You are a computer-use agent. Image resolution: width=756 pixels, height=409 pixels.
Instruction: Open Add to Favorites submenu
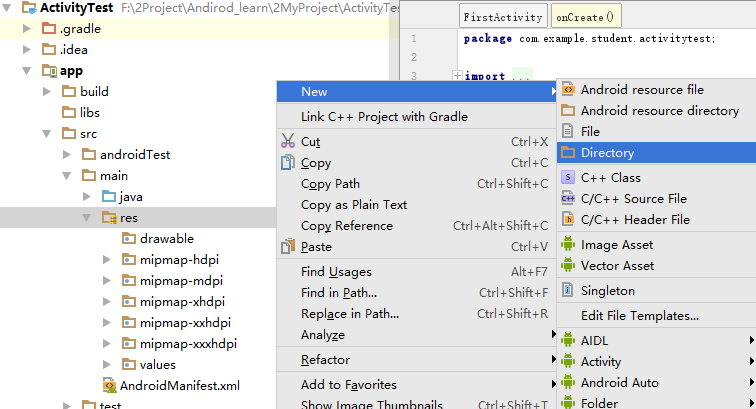pos(417,384)
